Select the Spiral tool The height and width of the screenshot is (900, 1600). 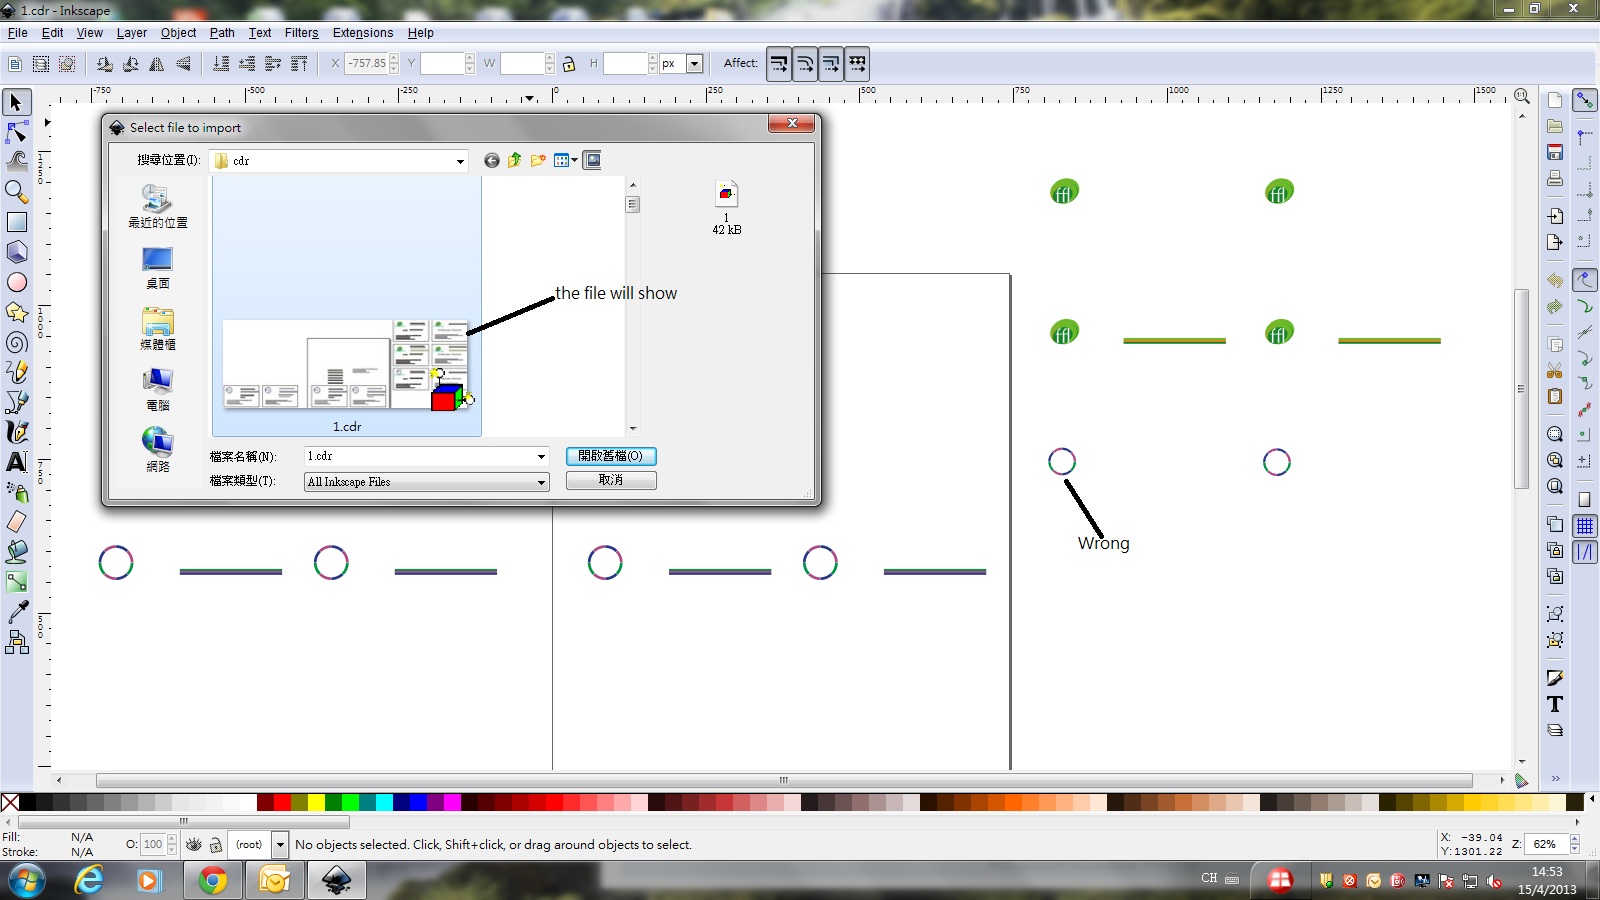tap(16, 343)
